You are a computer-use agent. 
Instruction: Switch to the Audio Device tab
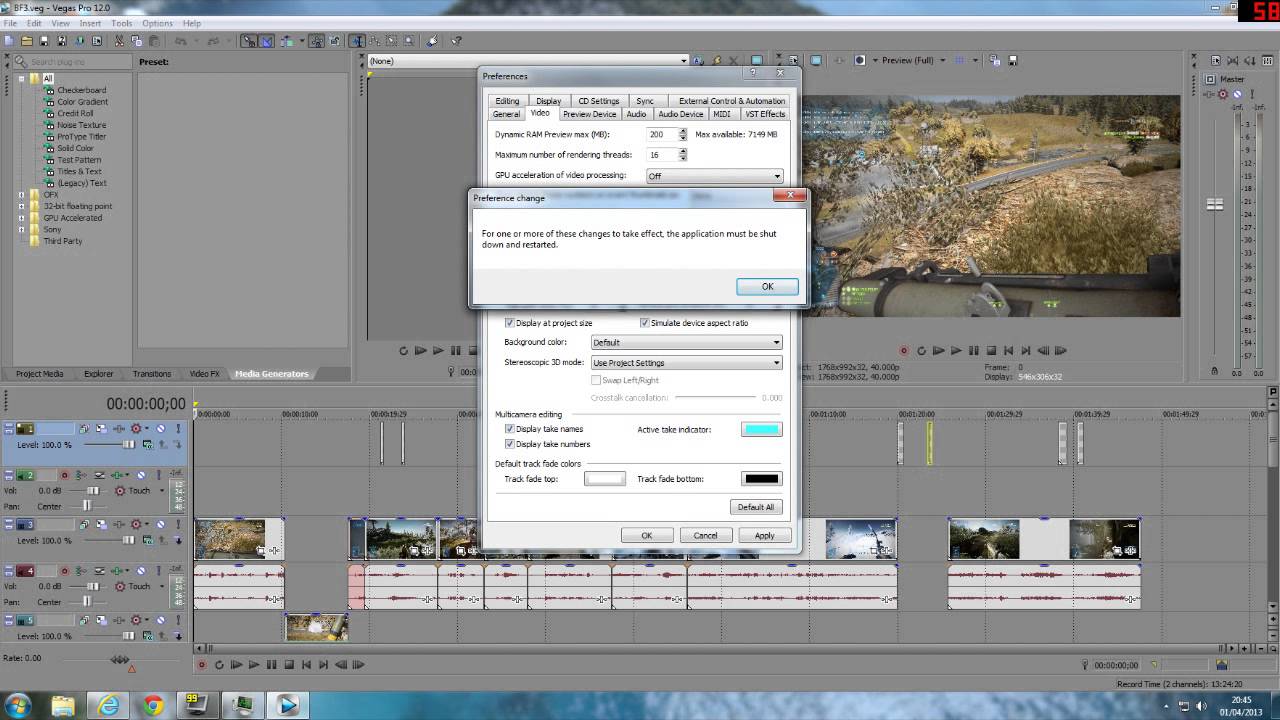point(681,114)
